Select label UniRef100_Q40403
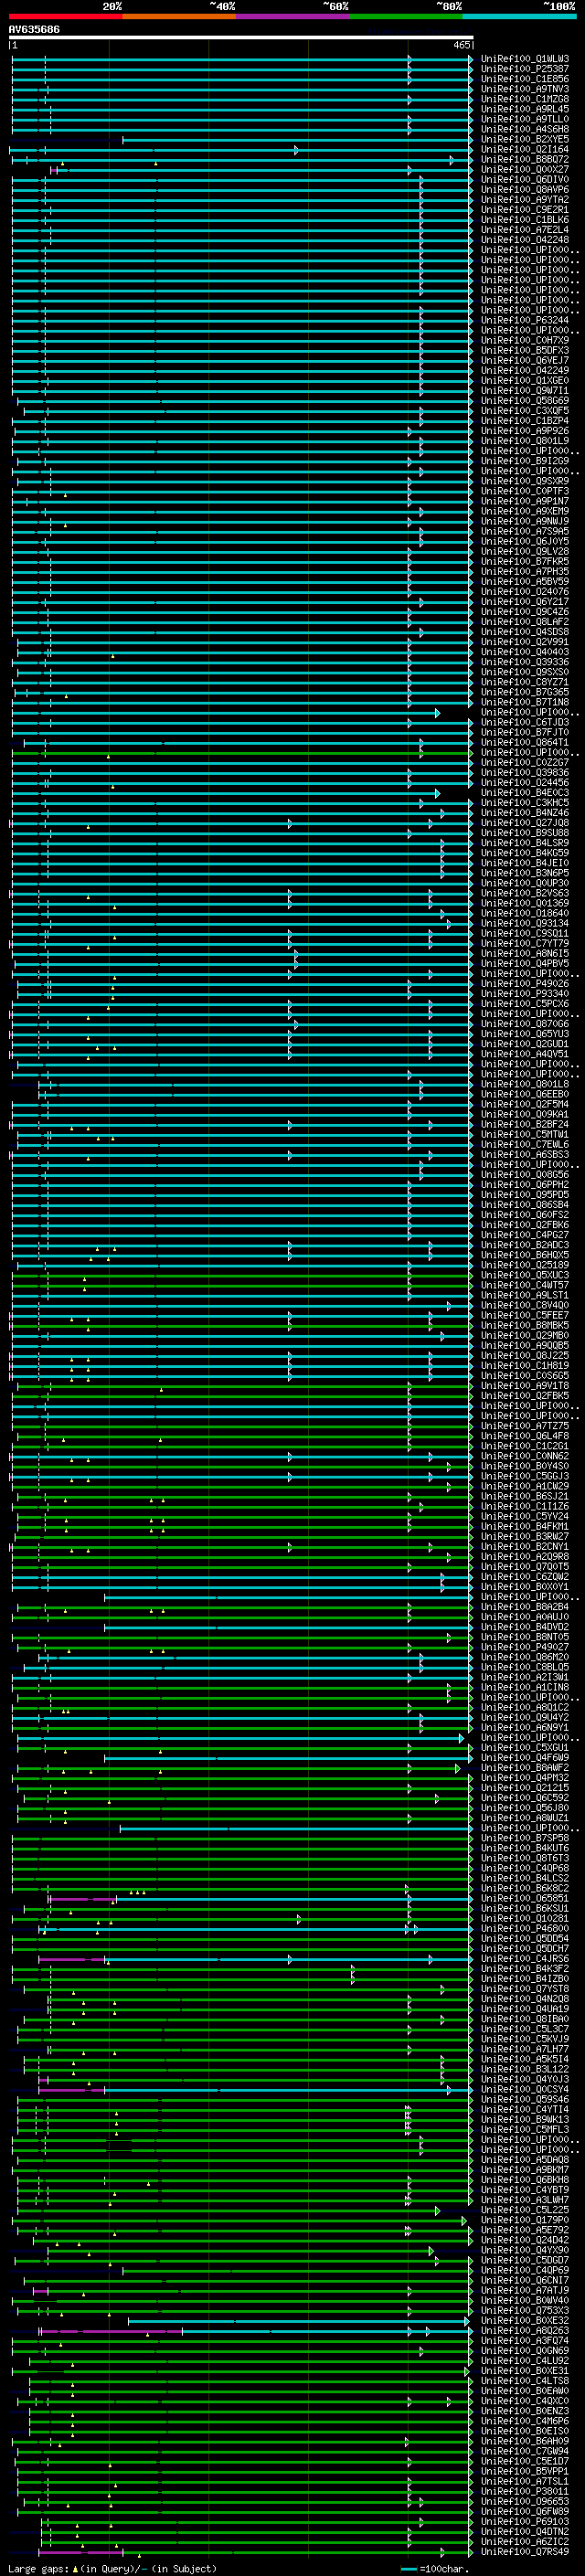The width and height of the screenshot is (585, 2576). (x=525, y=651)
